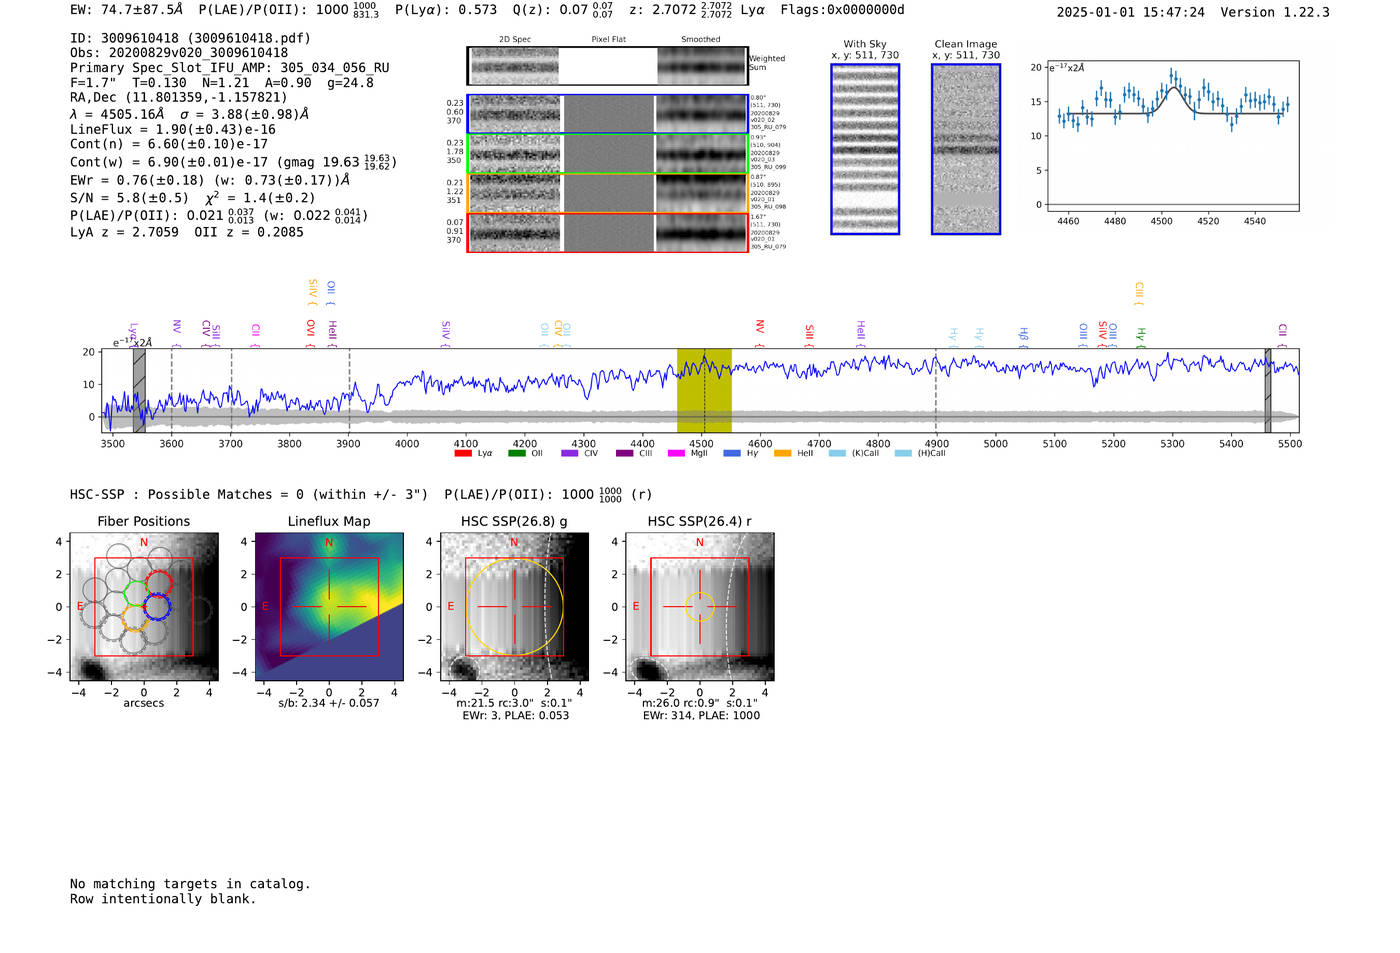Click the 2D Spec column header
The image size is (1400, 953).
pyautogui.click(x=515, y=39)
